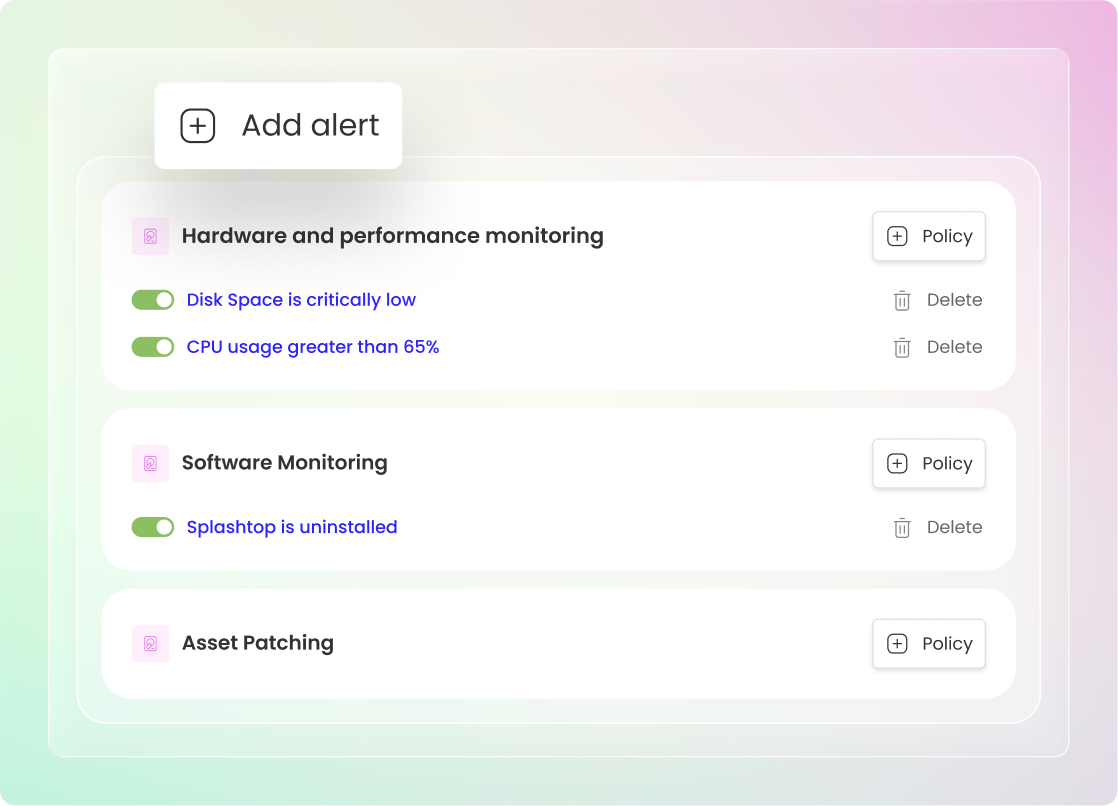
Task: Add Policy to Hardware and performance monitoring
Action: (928, 236)
